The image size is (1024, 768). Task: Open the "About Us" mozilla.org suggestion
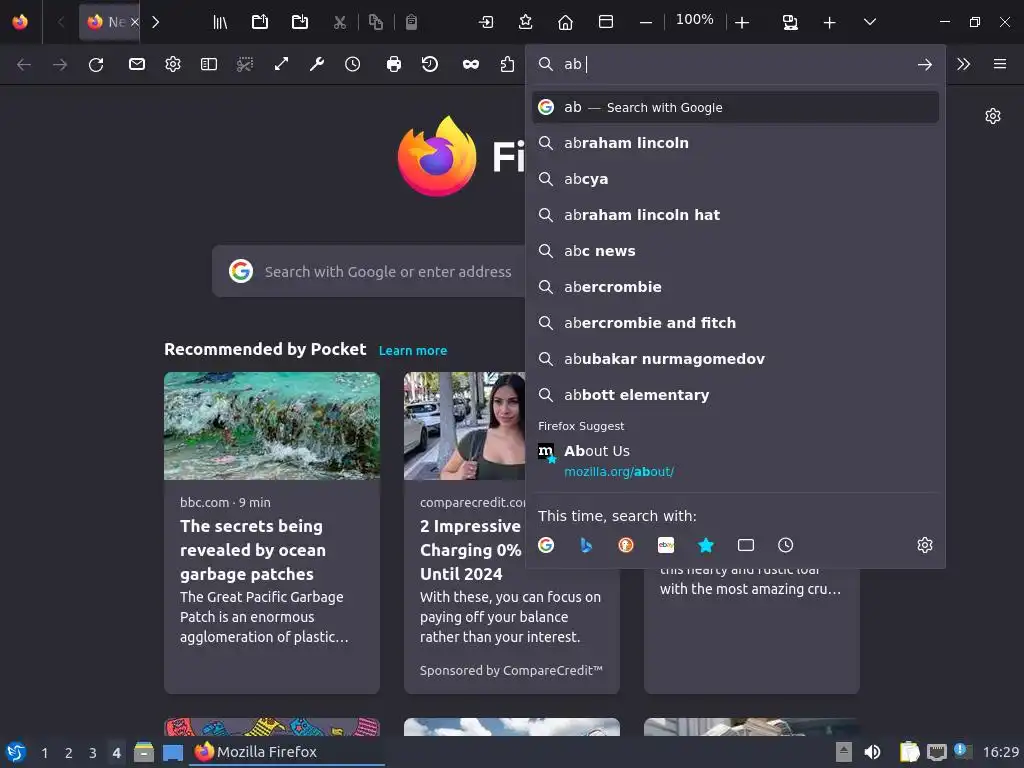(x=735, y=461)
